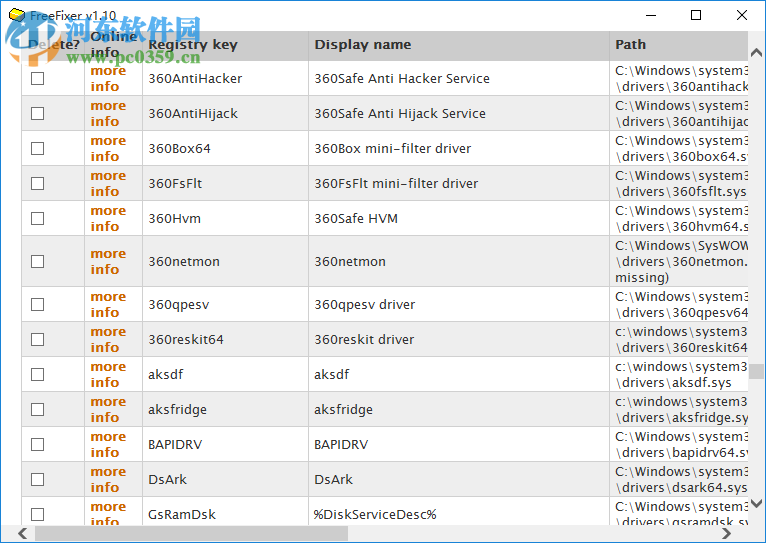
Task: Click the horizontal scrollbar thumb
Action: 192,533
